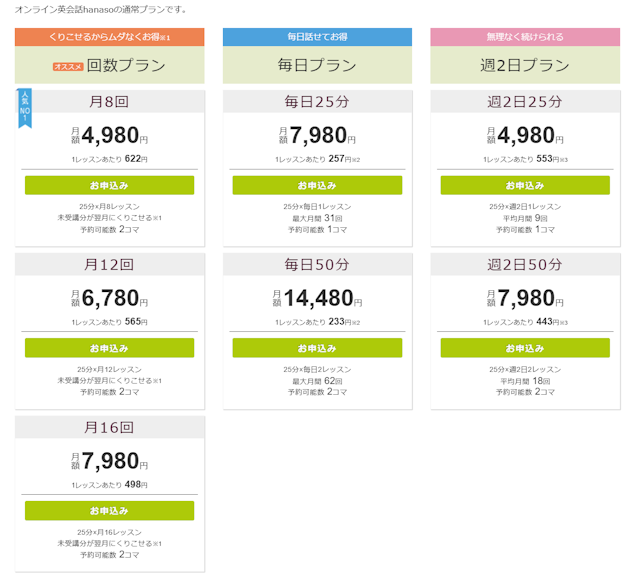The height and width of the screenshot is (583, 640).
Task: Apply for the 週2日25分 plan
Action: (x=525, y=185)
